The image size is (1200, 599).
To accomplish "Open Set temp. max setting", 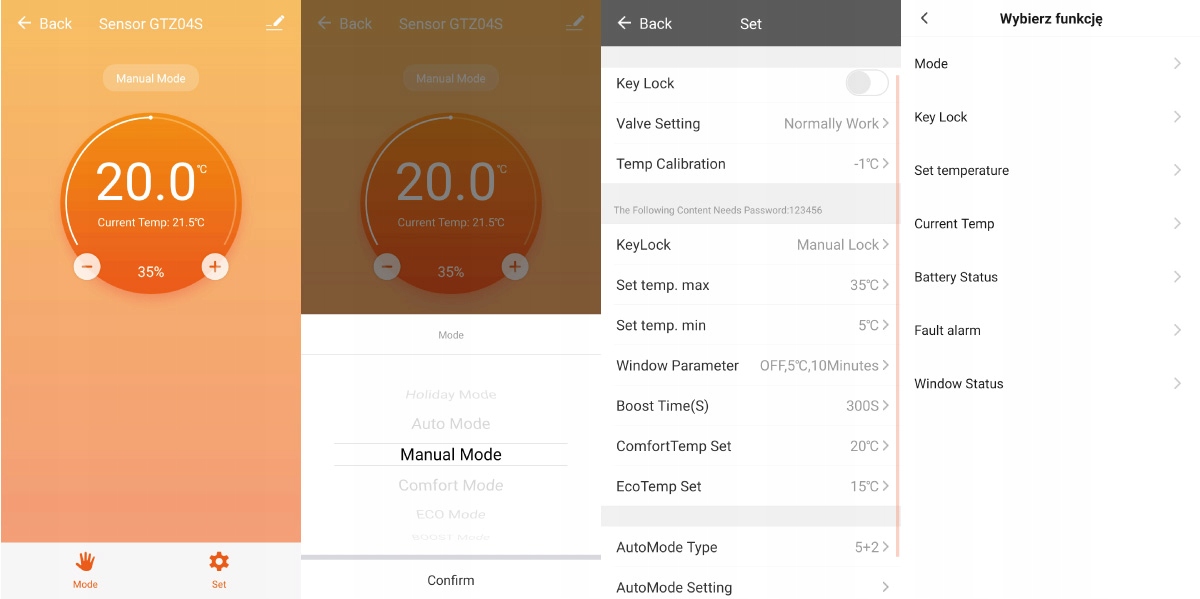I will point(750,285).
